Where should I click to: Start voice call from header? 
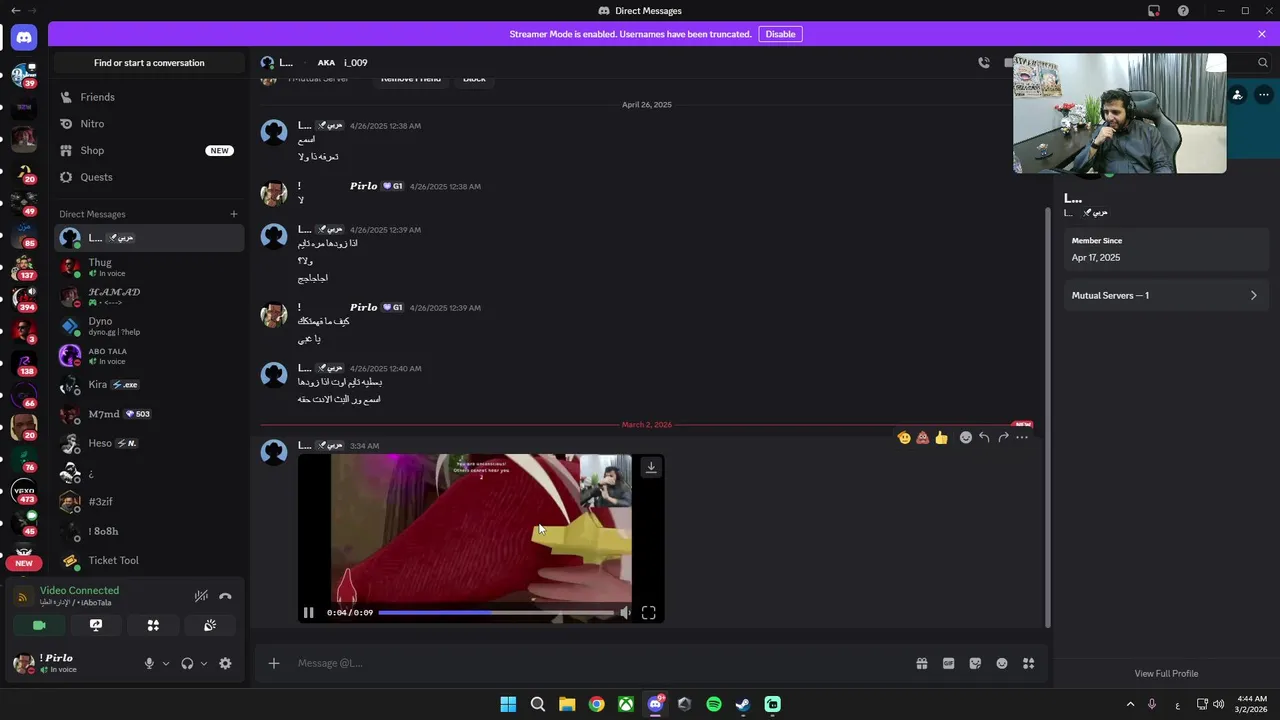(984, 62)
